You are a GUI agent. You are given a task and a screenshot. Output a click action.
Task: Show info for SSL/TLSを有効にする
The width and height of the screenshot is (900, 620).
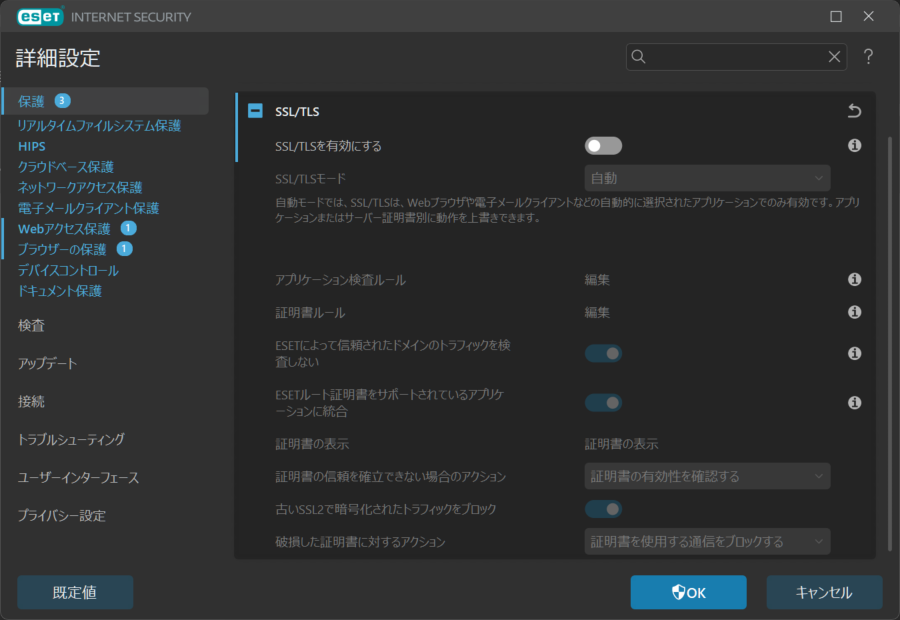pos(854,146)
